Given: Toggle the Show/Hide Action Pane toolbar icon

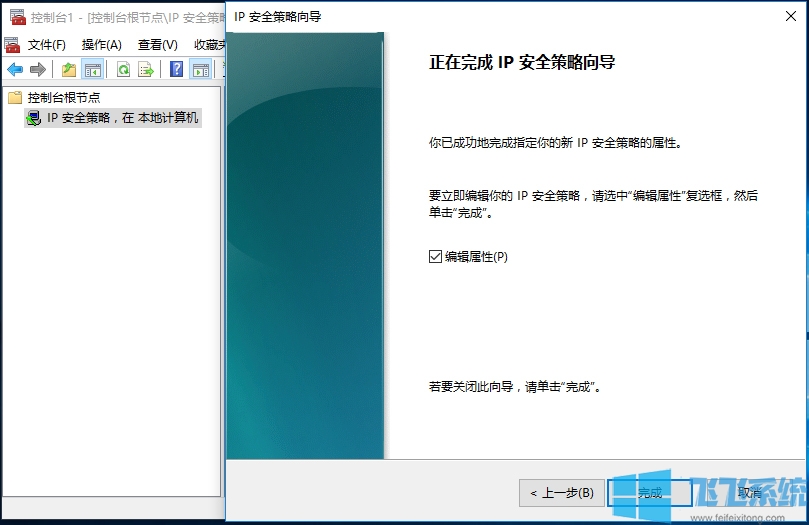Looking at the screenshot, I should point(201,69).
